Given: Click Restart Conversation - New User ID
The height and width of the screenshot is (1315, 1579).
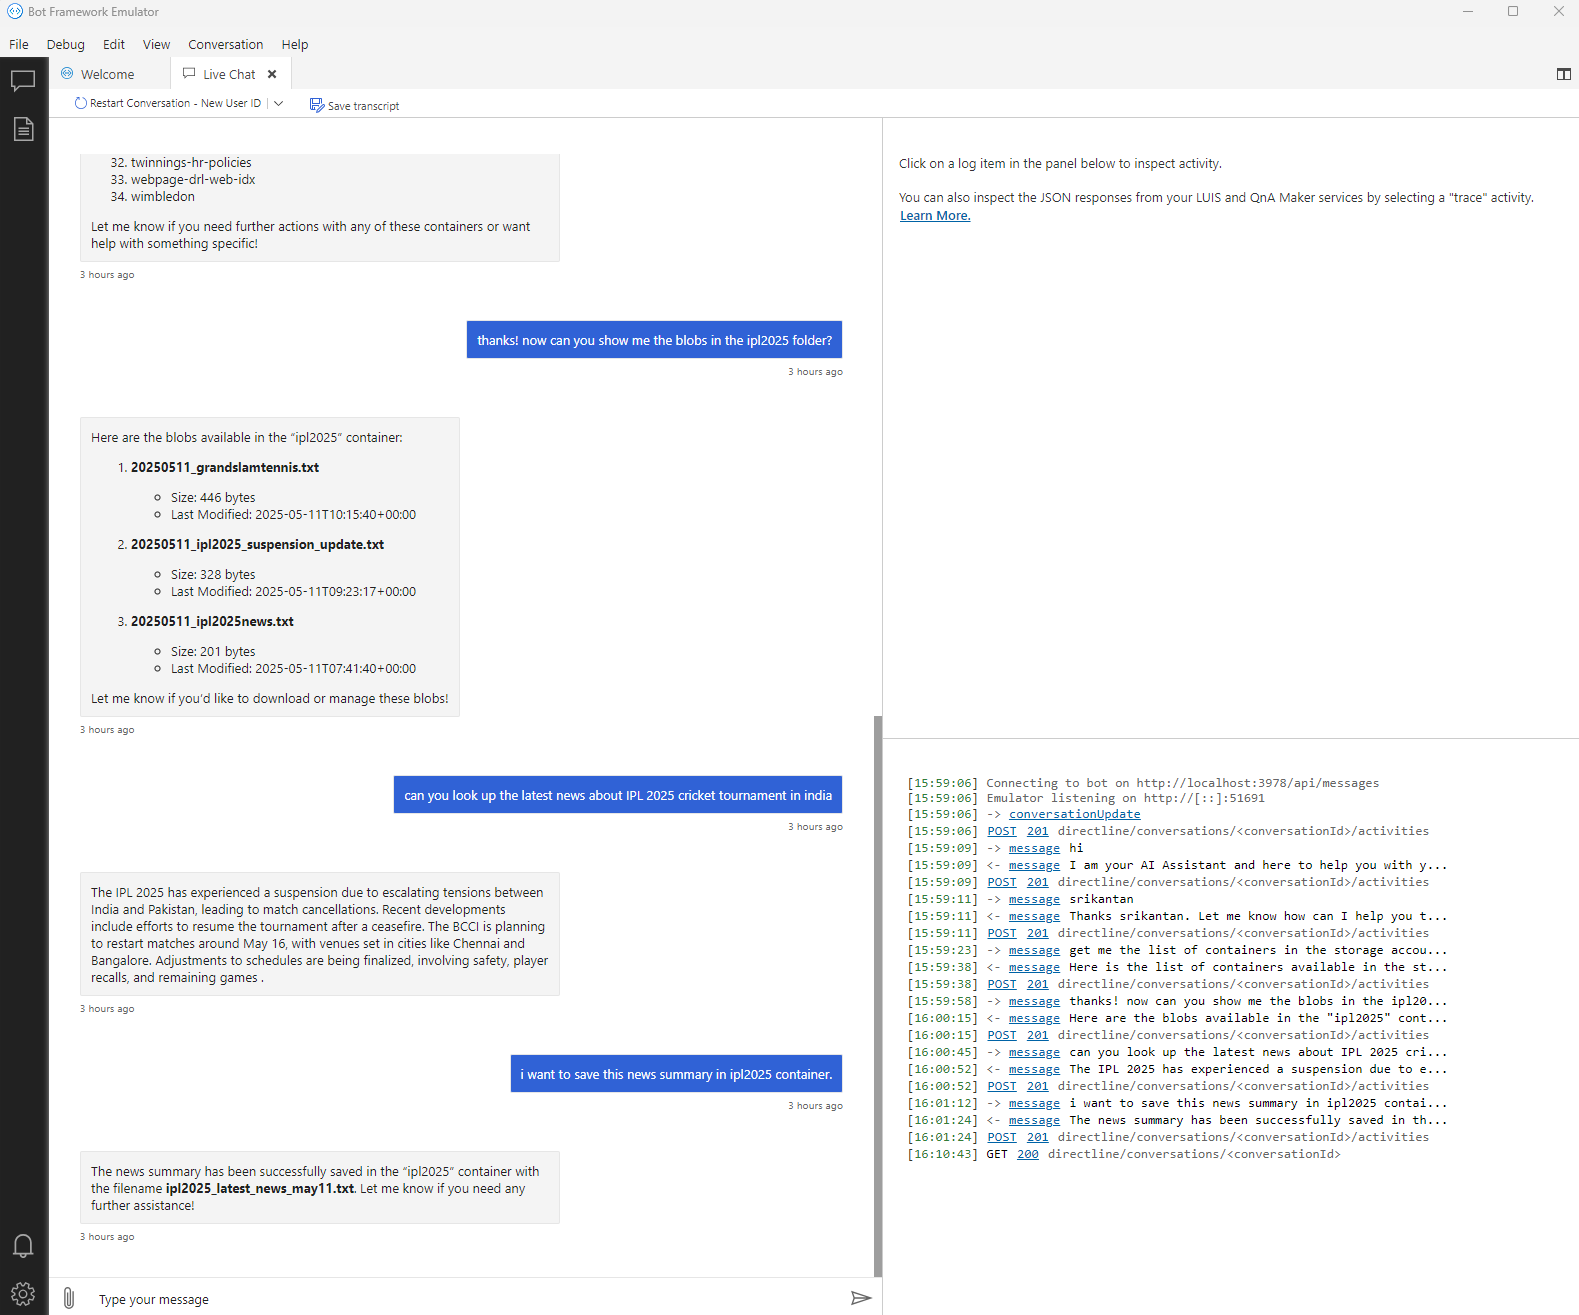Looking at the screenshot, I should pos(168,103).
